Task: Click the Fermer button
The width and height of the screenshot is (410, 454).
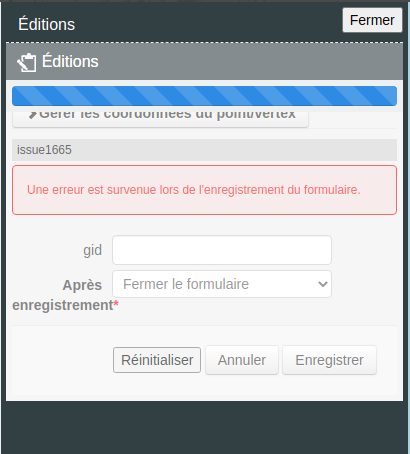Action: click(x=372, y=20)
